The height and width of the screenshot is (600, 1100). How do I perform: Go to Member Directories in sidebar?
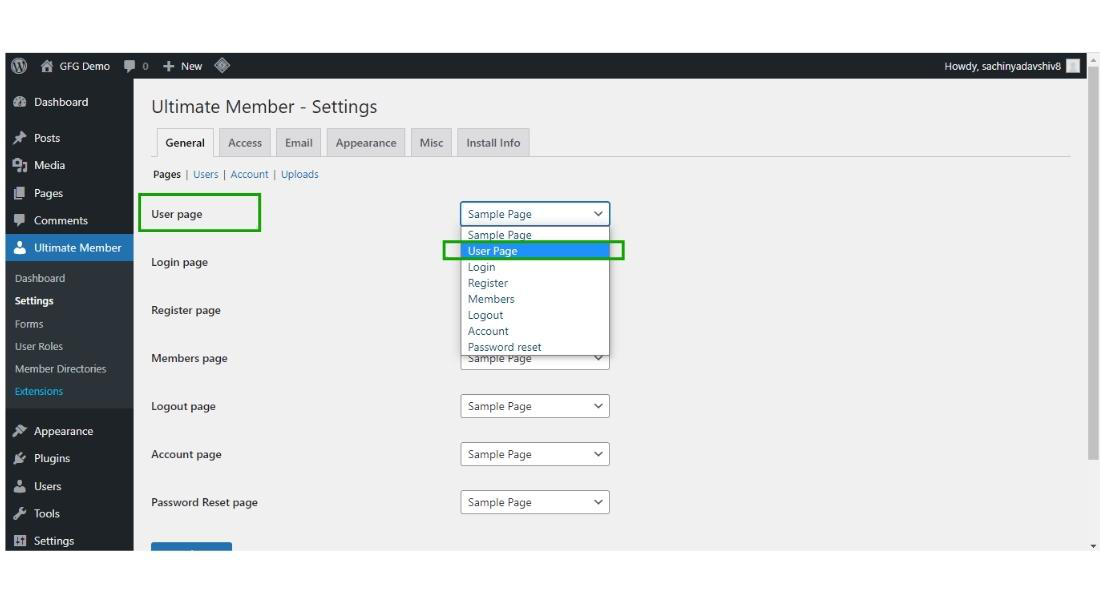pyautogui.click(x=60, y=369)
